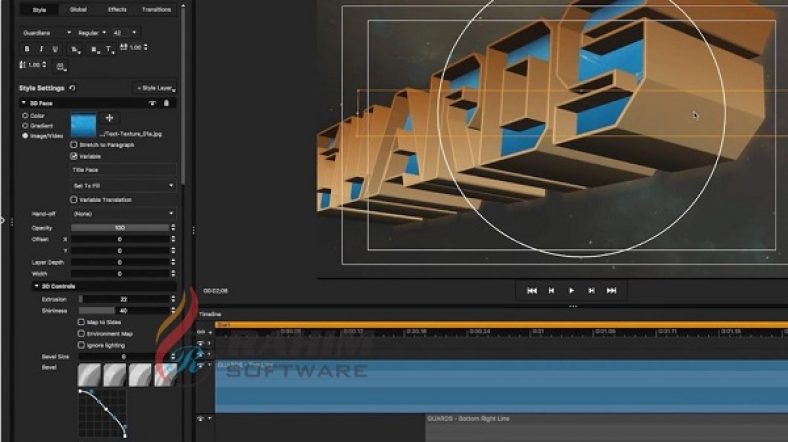This screenshot has height=442, width=788.
Task: Click the Bold text formatting icon
Action: click(x=27, y=48)
